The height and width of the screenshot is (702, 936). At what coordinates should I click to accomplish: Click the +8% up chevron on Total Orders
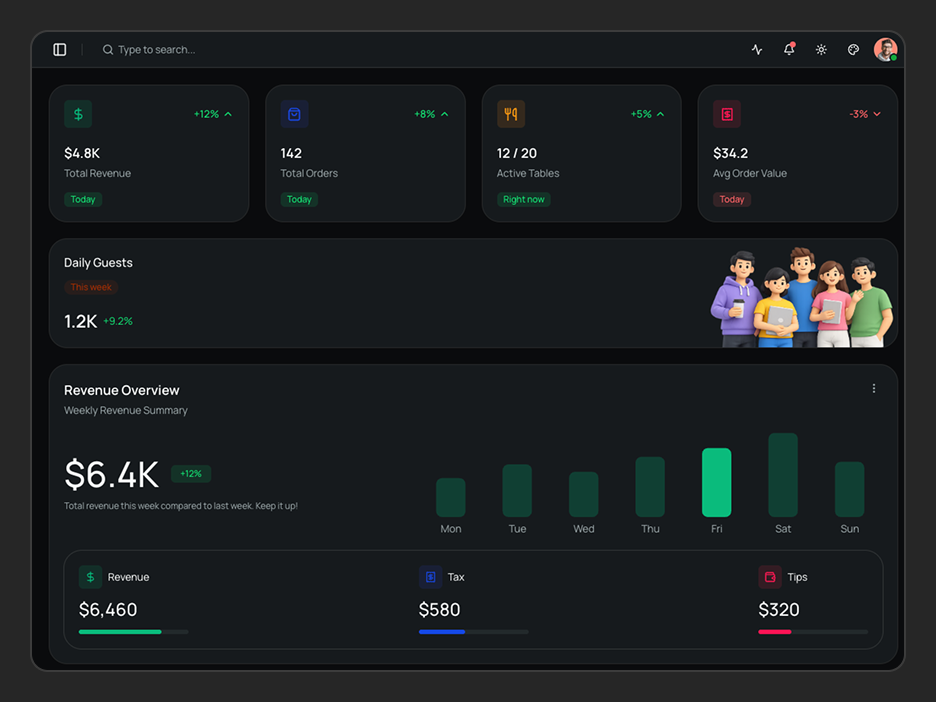tap(445, 114)
